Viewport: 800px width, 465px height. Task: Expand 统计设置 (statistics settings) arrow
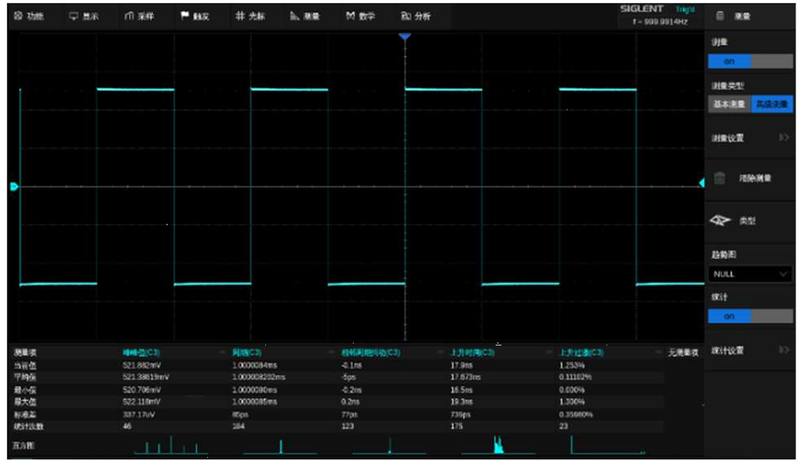pos(784,350)
